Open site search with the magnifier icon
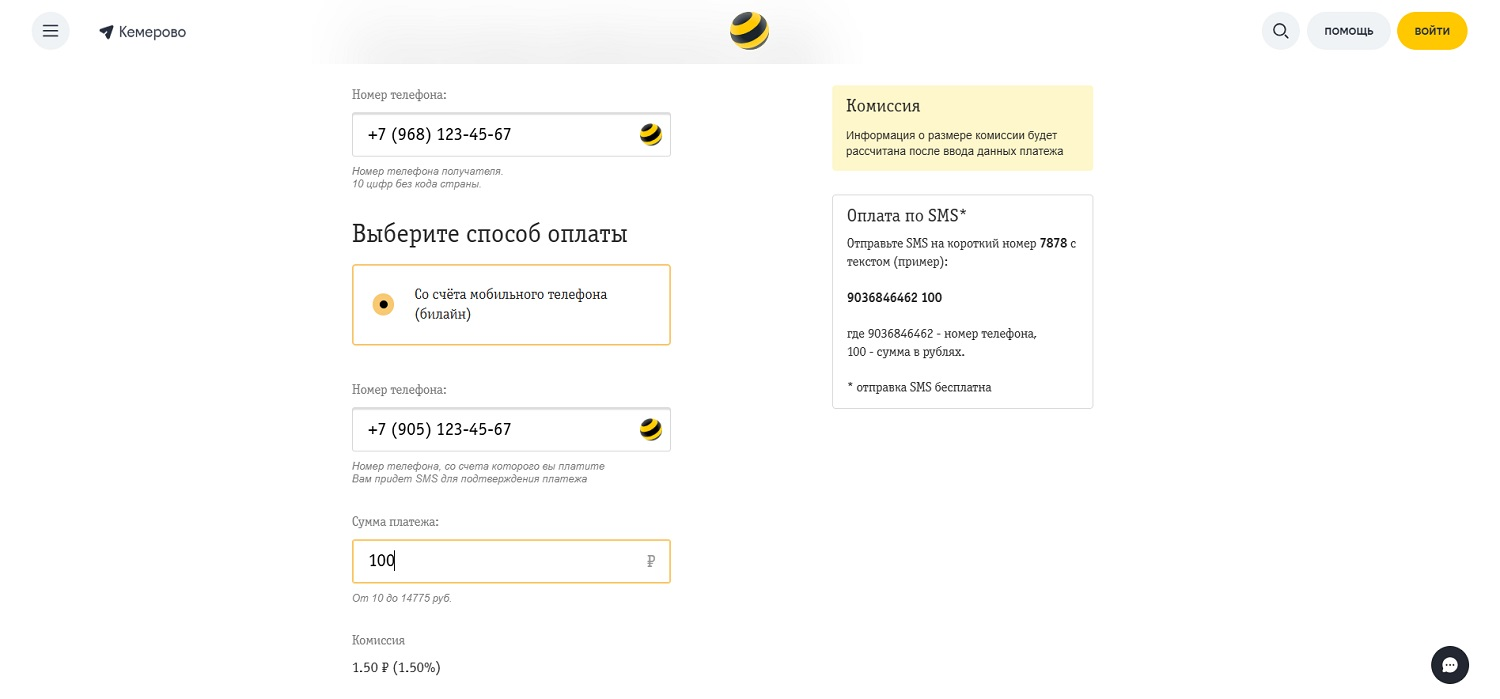This screenshot has width=1500, height=699. pyautogui.click(x=1280, y=31)
